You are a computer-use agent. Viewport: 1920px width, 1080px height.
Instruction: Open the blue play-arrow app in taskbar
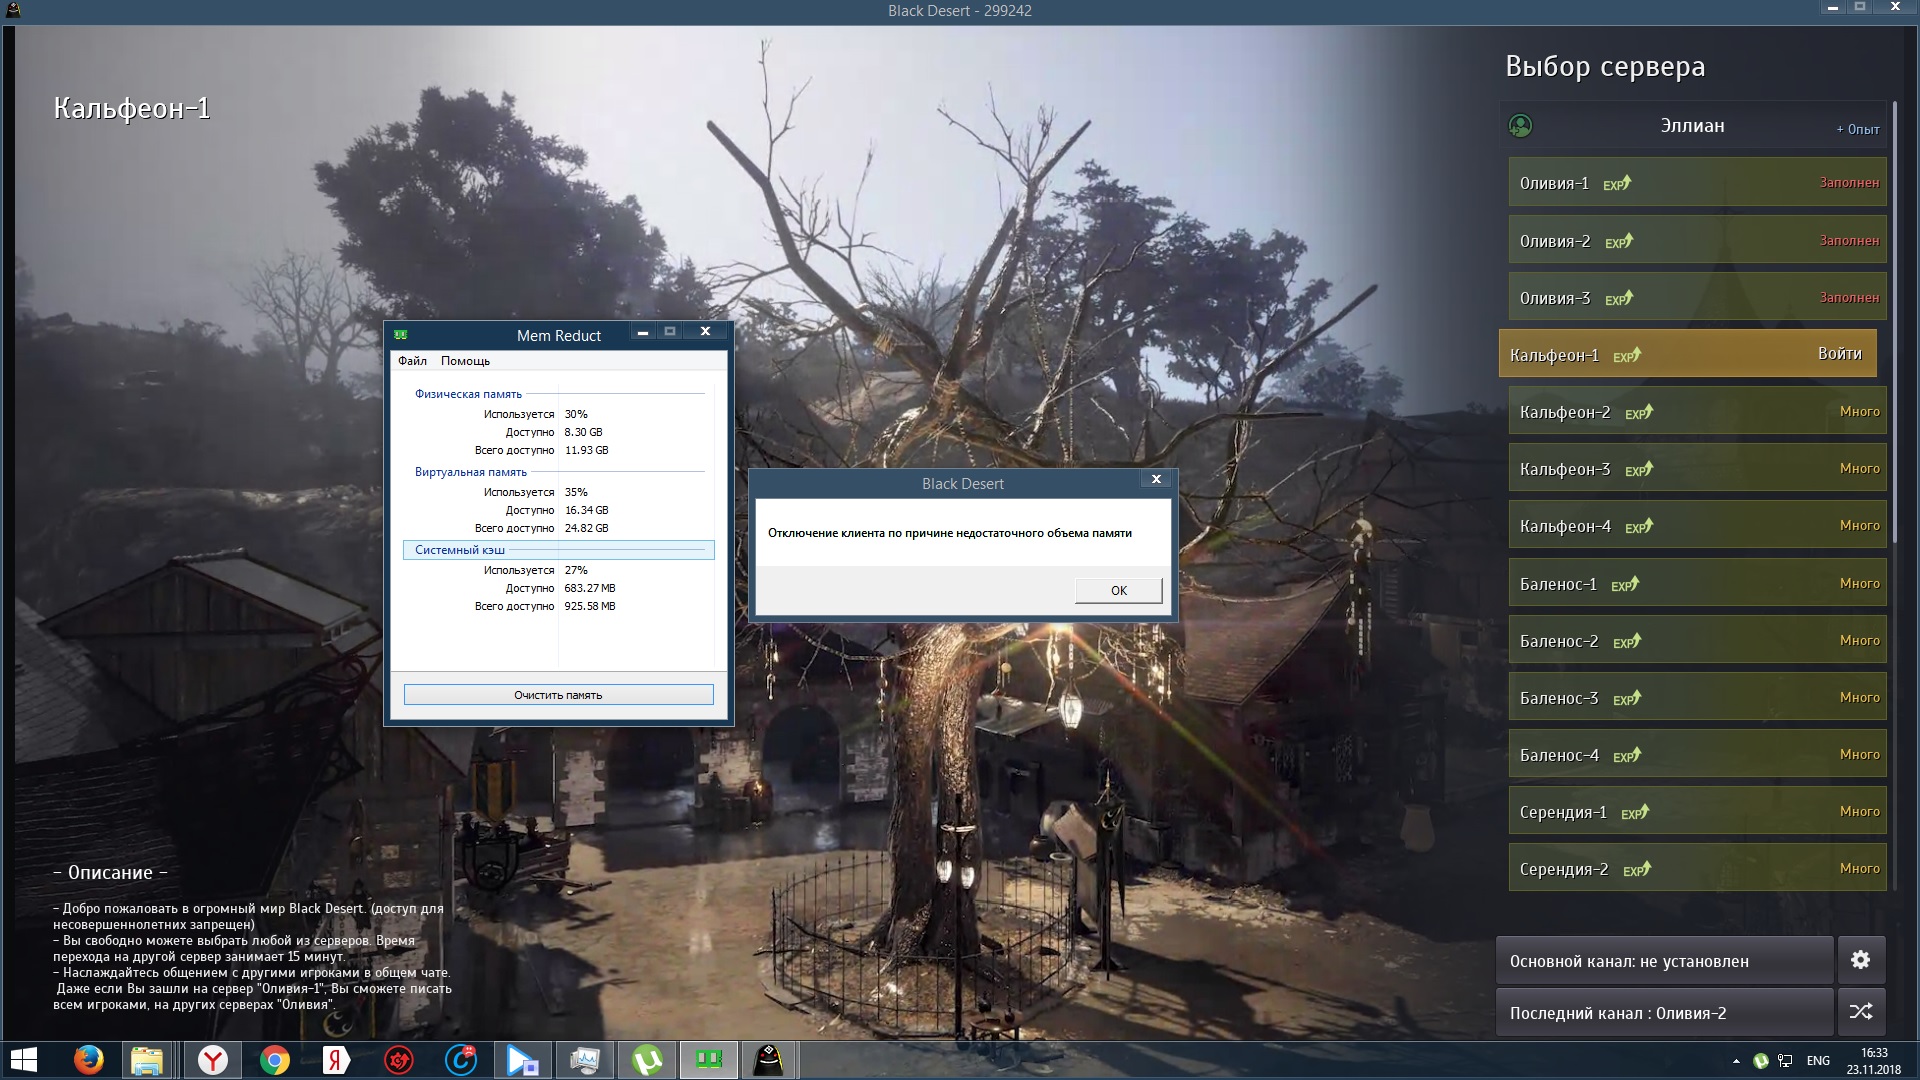522,1060
